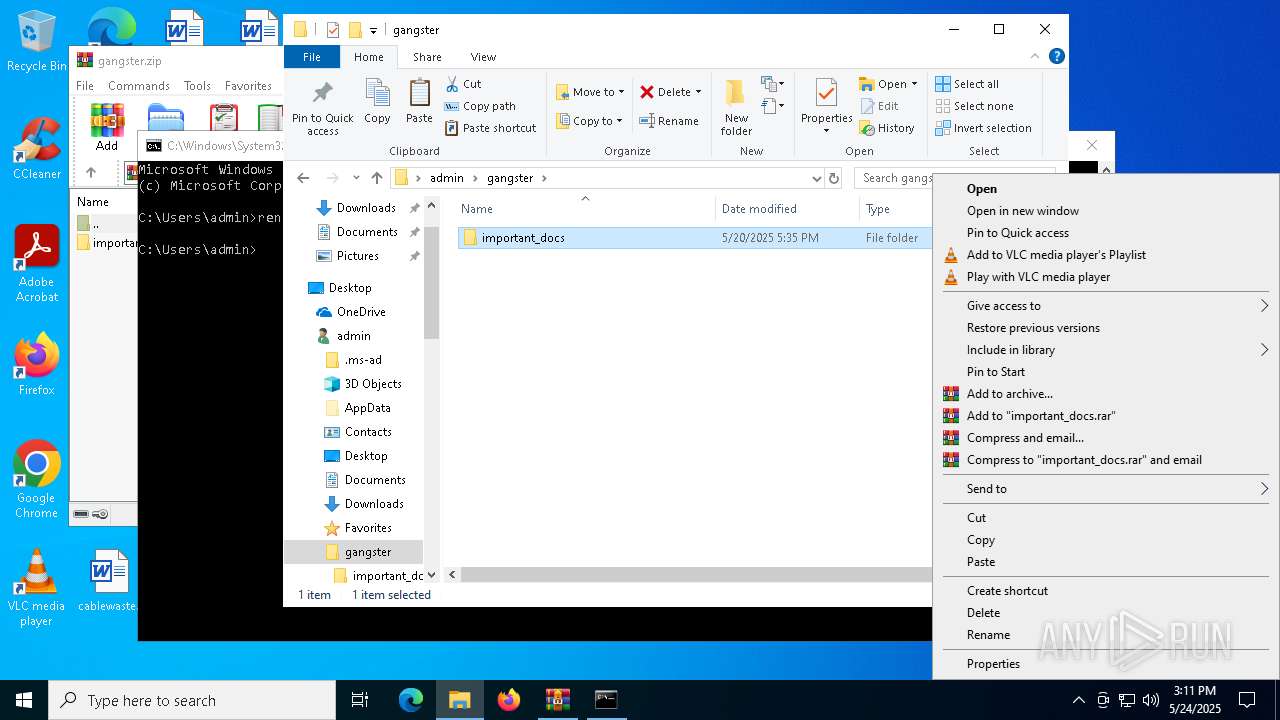Click the Rename ribbon button
Screen dimensions: 1280x720
coord(669,121)
